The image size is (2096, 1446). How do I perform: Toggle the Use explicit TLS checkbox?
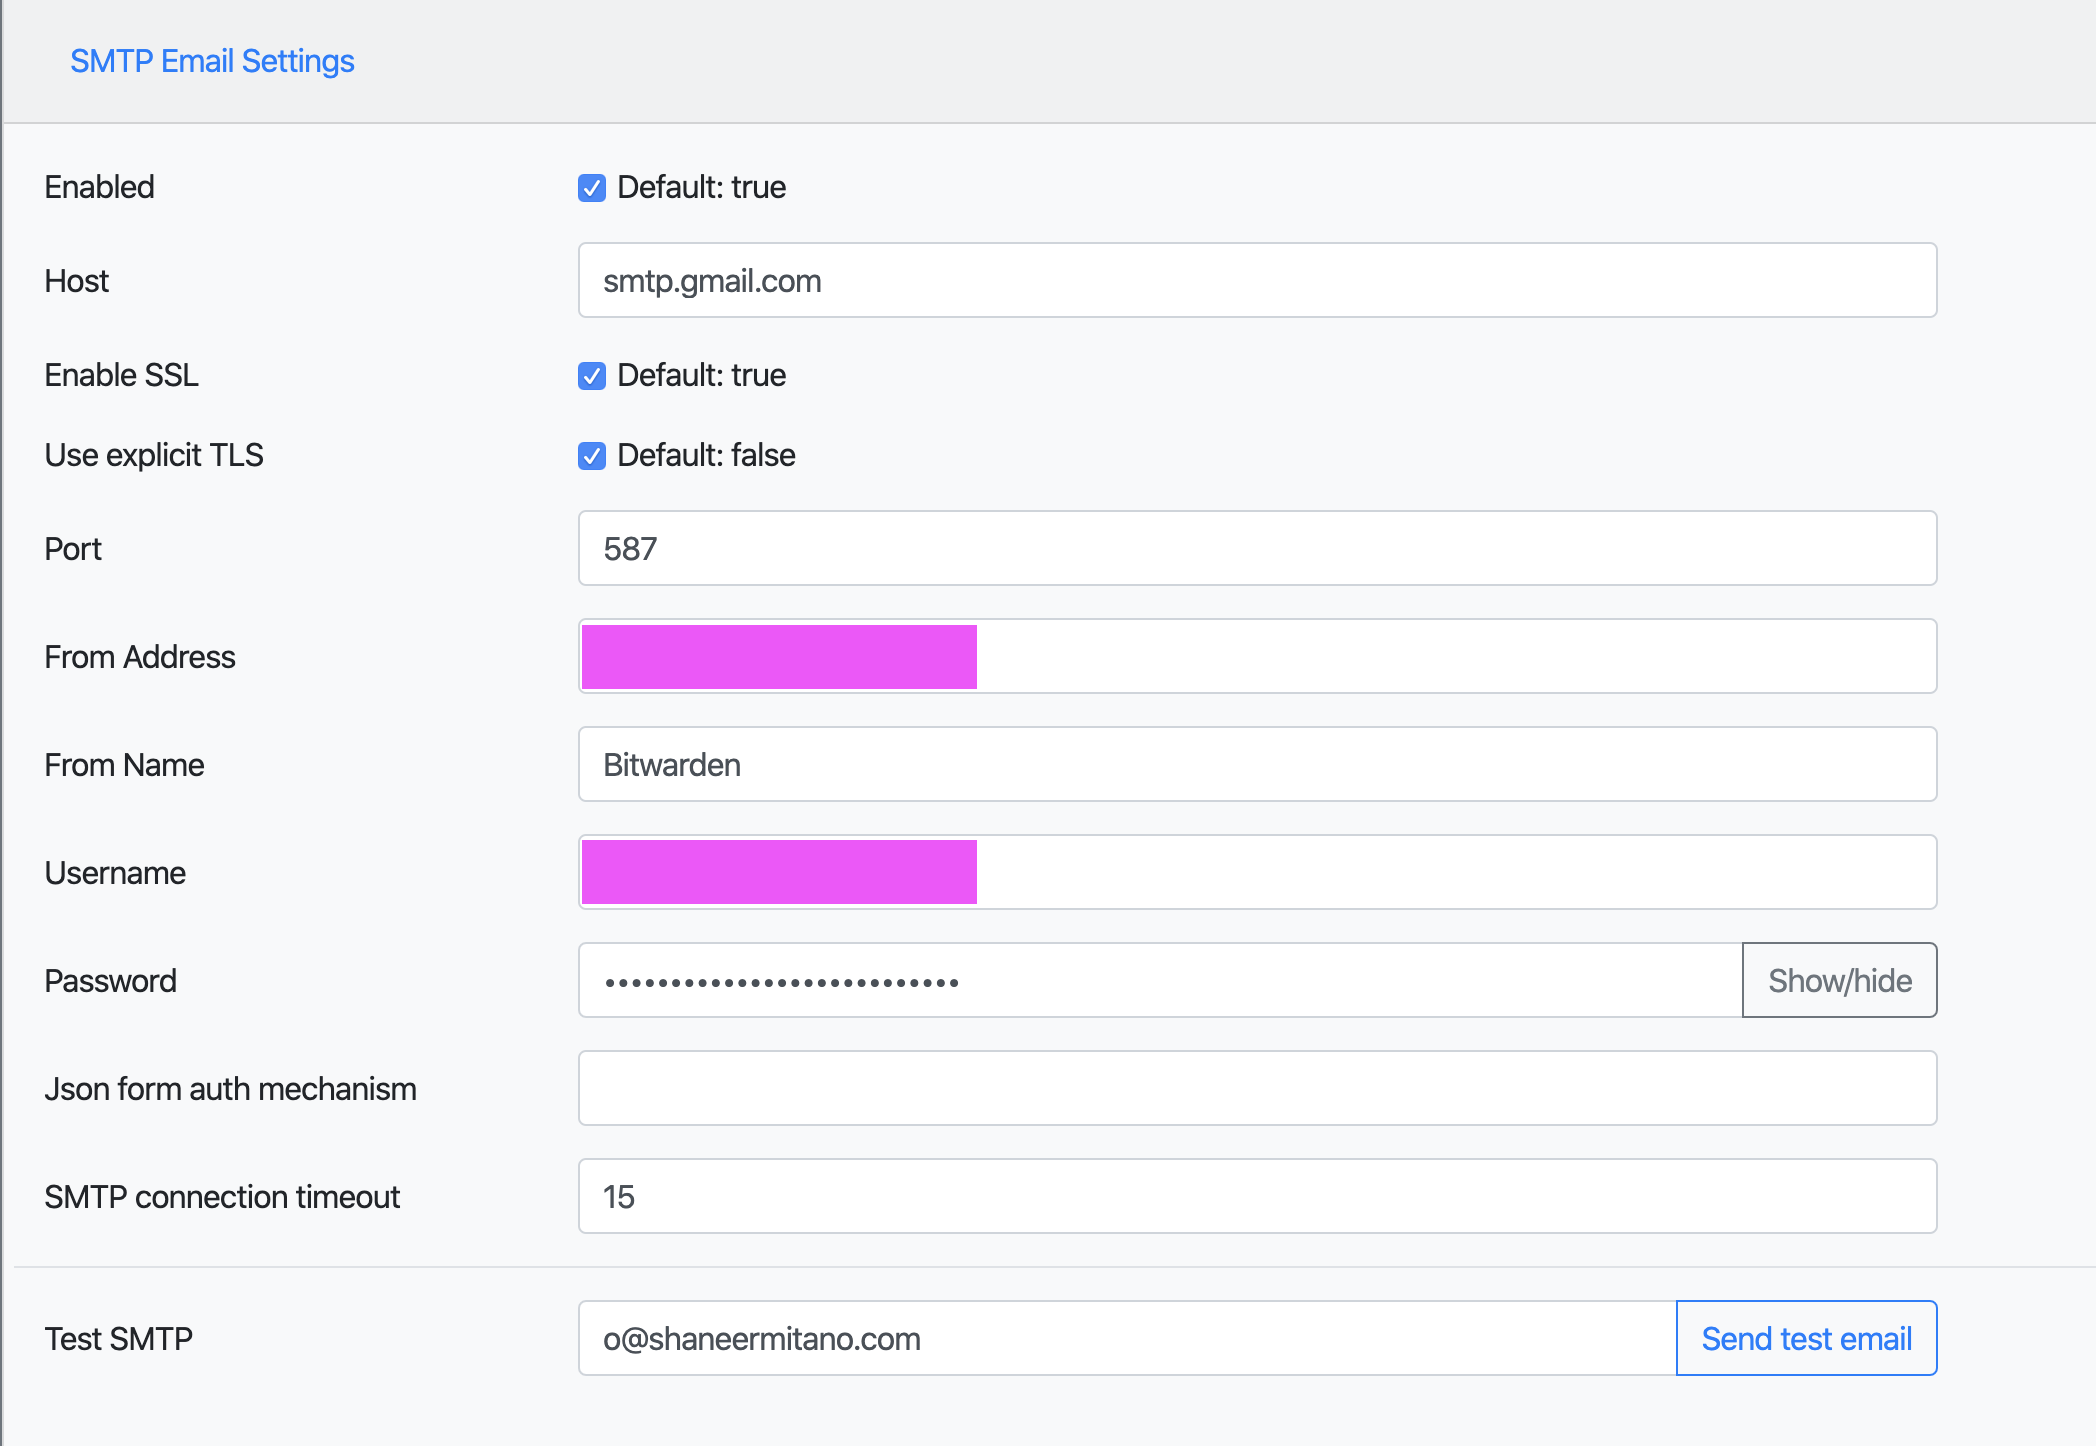(x=592, y=456)
